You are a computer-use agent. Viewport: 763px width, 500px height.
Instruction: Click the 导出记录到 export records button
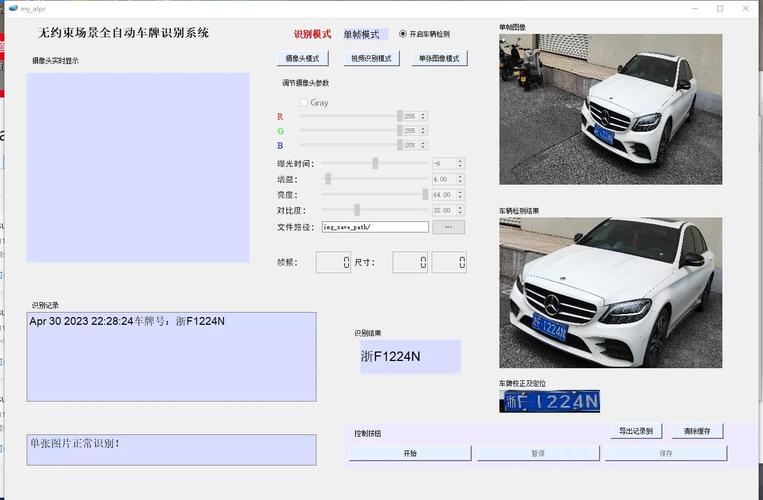pos(636,431)
